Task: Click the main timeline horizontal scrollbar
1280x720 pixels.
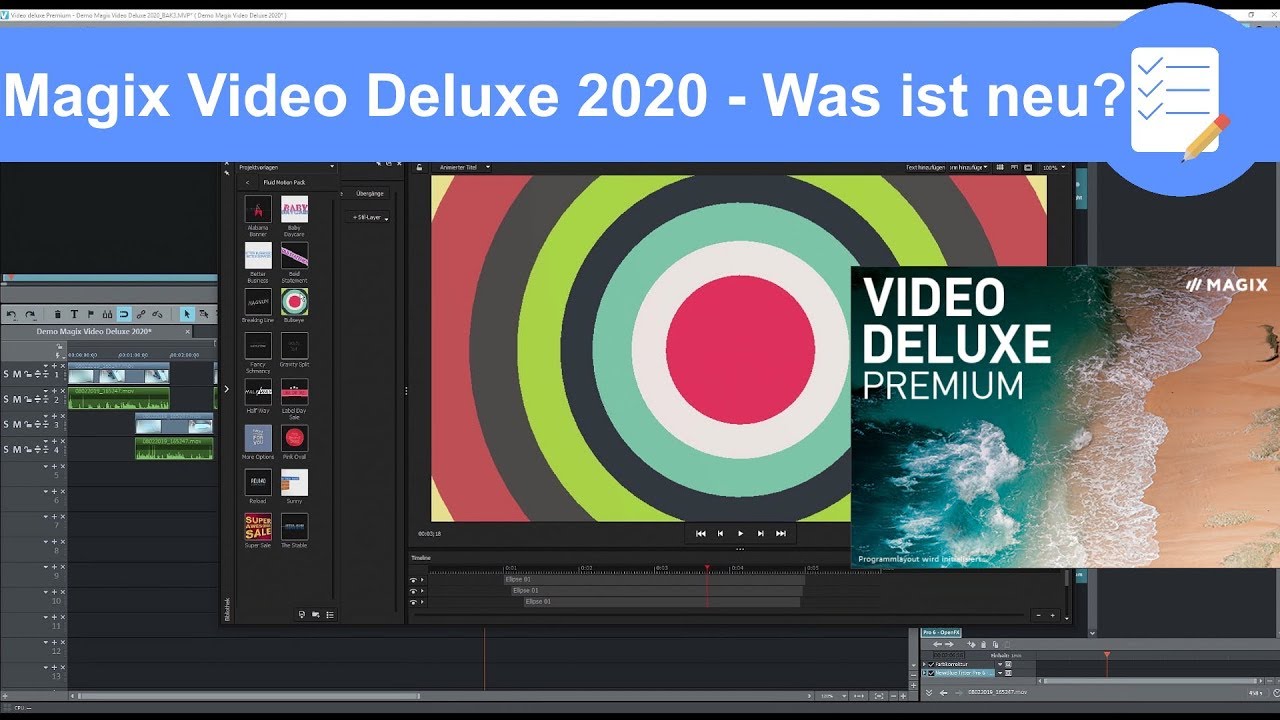Action: (x=248, y=696)
